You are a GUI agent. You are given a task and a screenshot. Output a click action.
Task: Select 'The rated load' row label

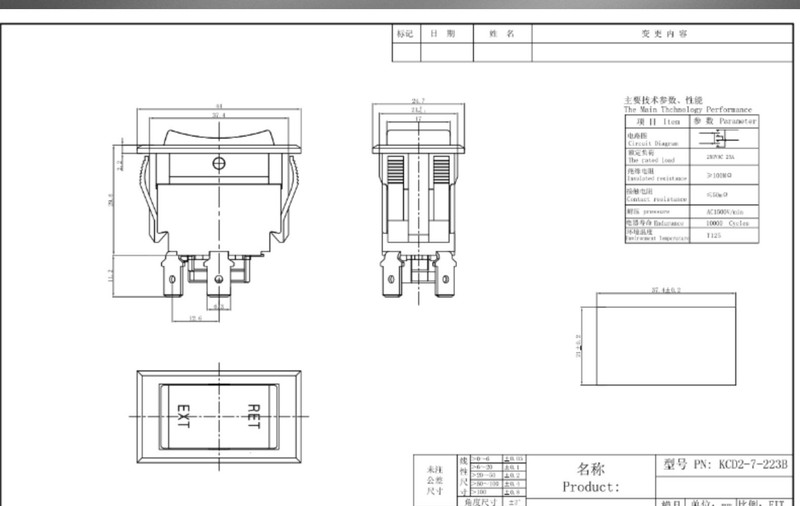click(x=652, y=160)
